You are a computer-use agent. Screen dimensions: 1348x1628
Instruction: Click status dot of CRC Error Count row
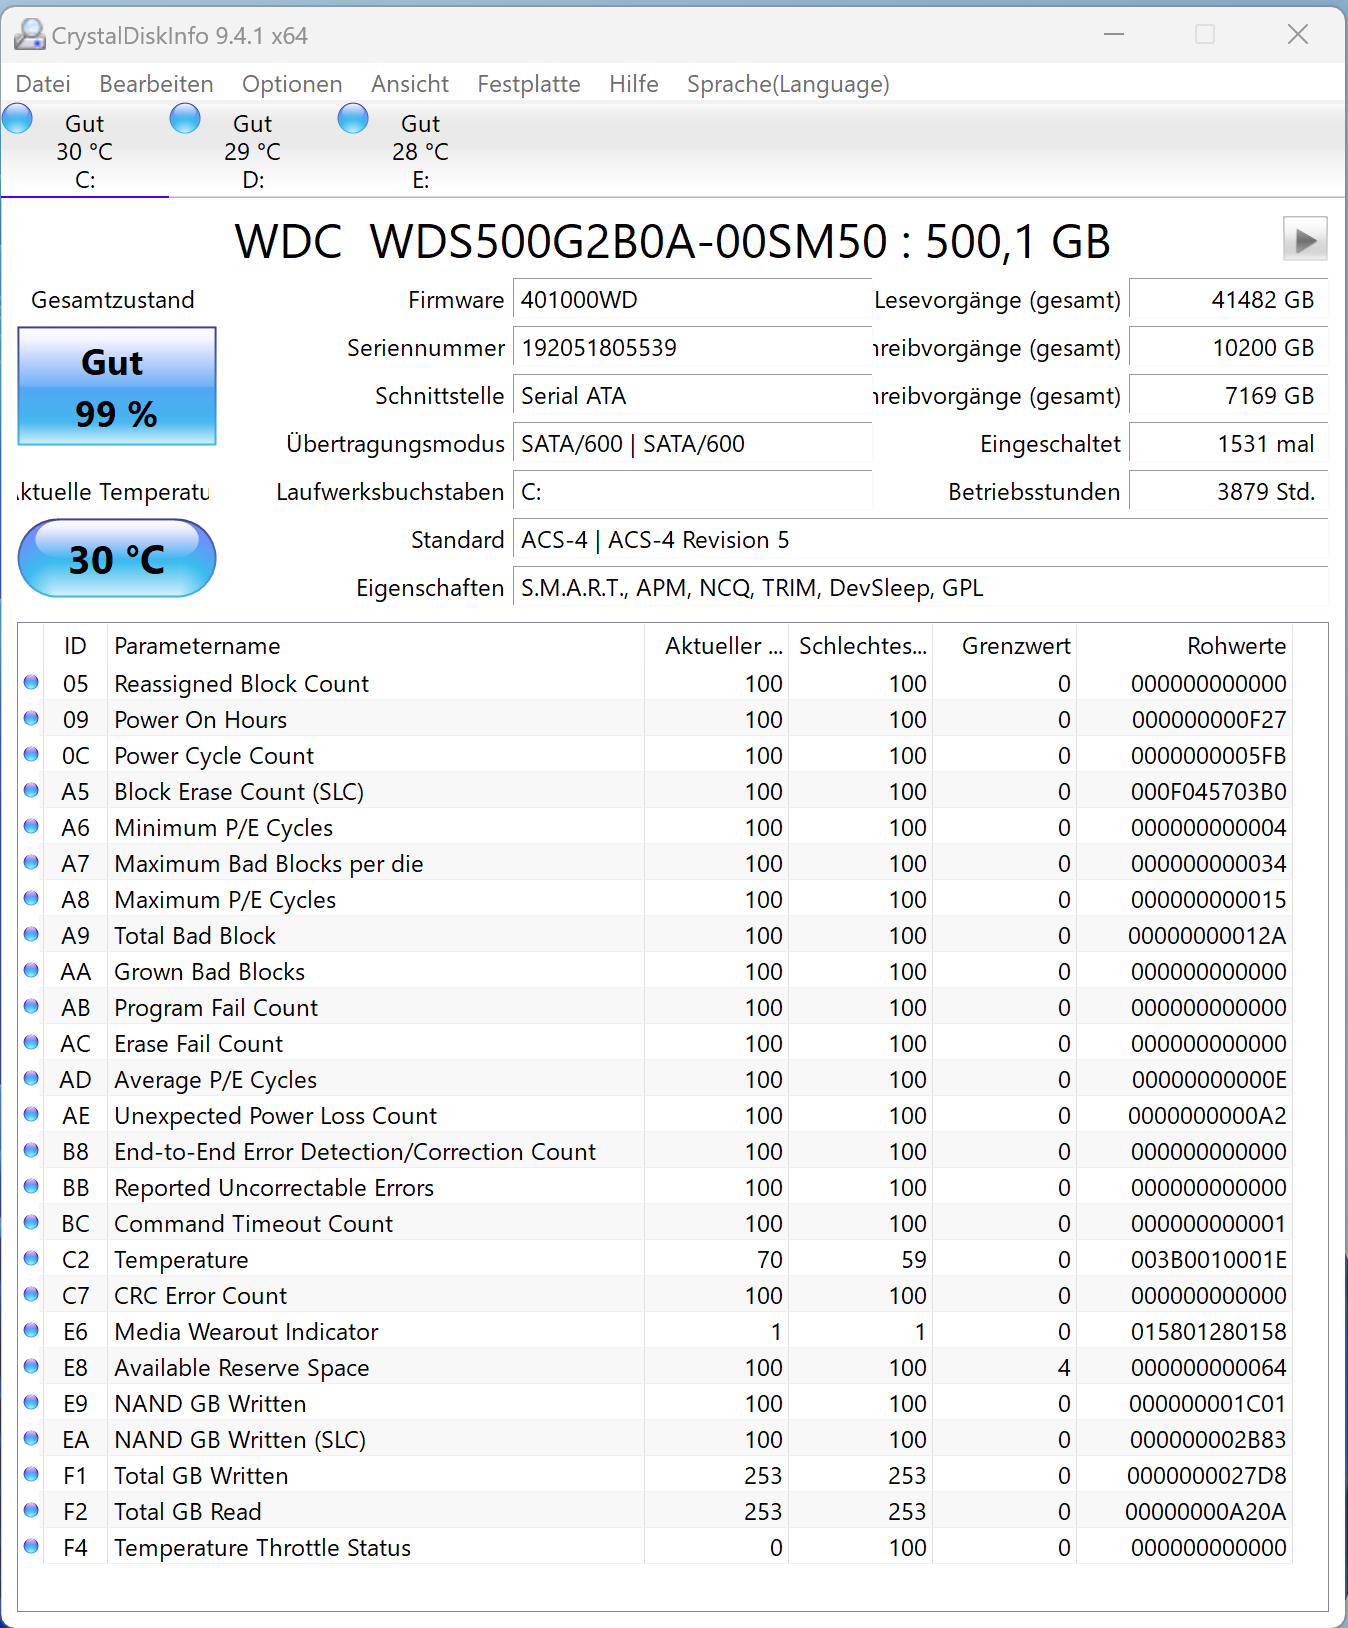(x=31, y=1294)
